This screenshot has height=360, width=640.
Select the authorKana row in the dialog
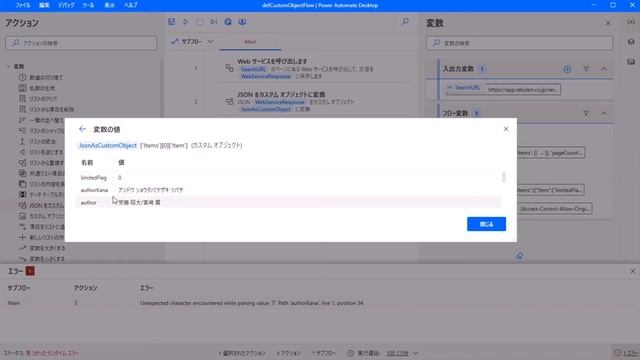[x=288, y=190]
